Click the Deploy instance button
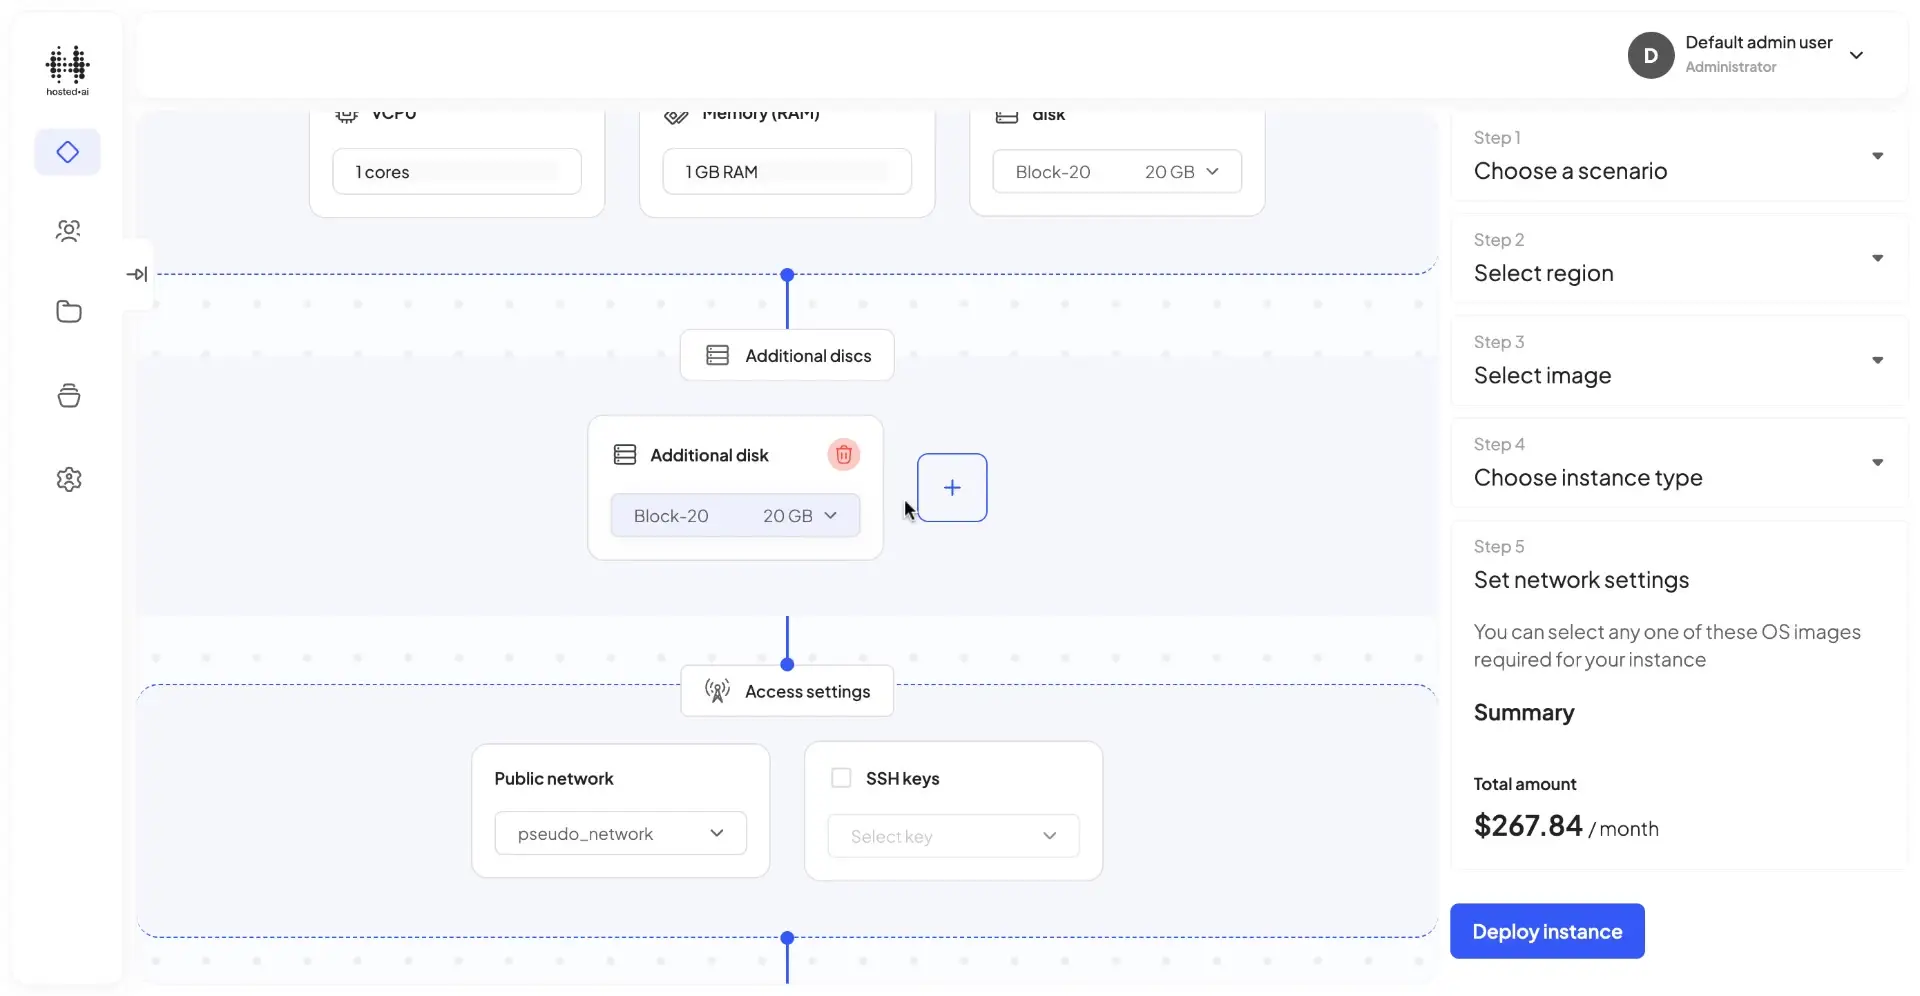1920x996 pixels. [x=1546, y=931]
